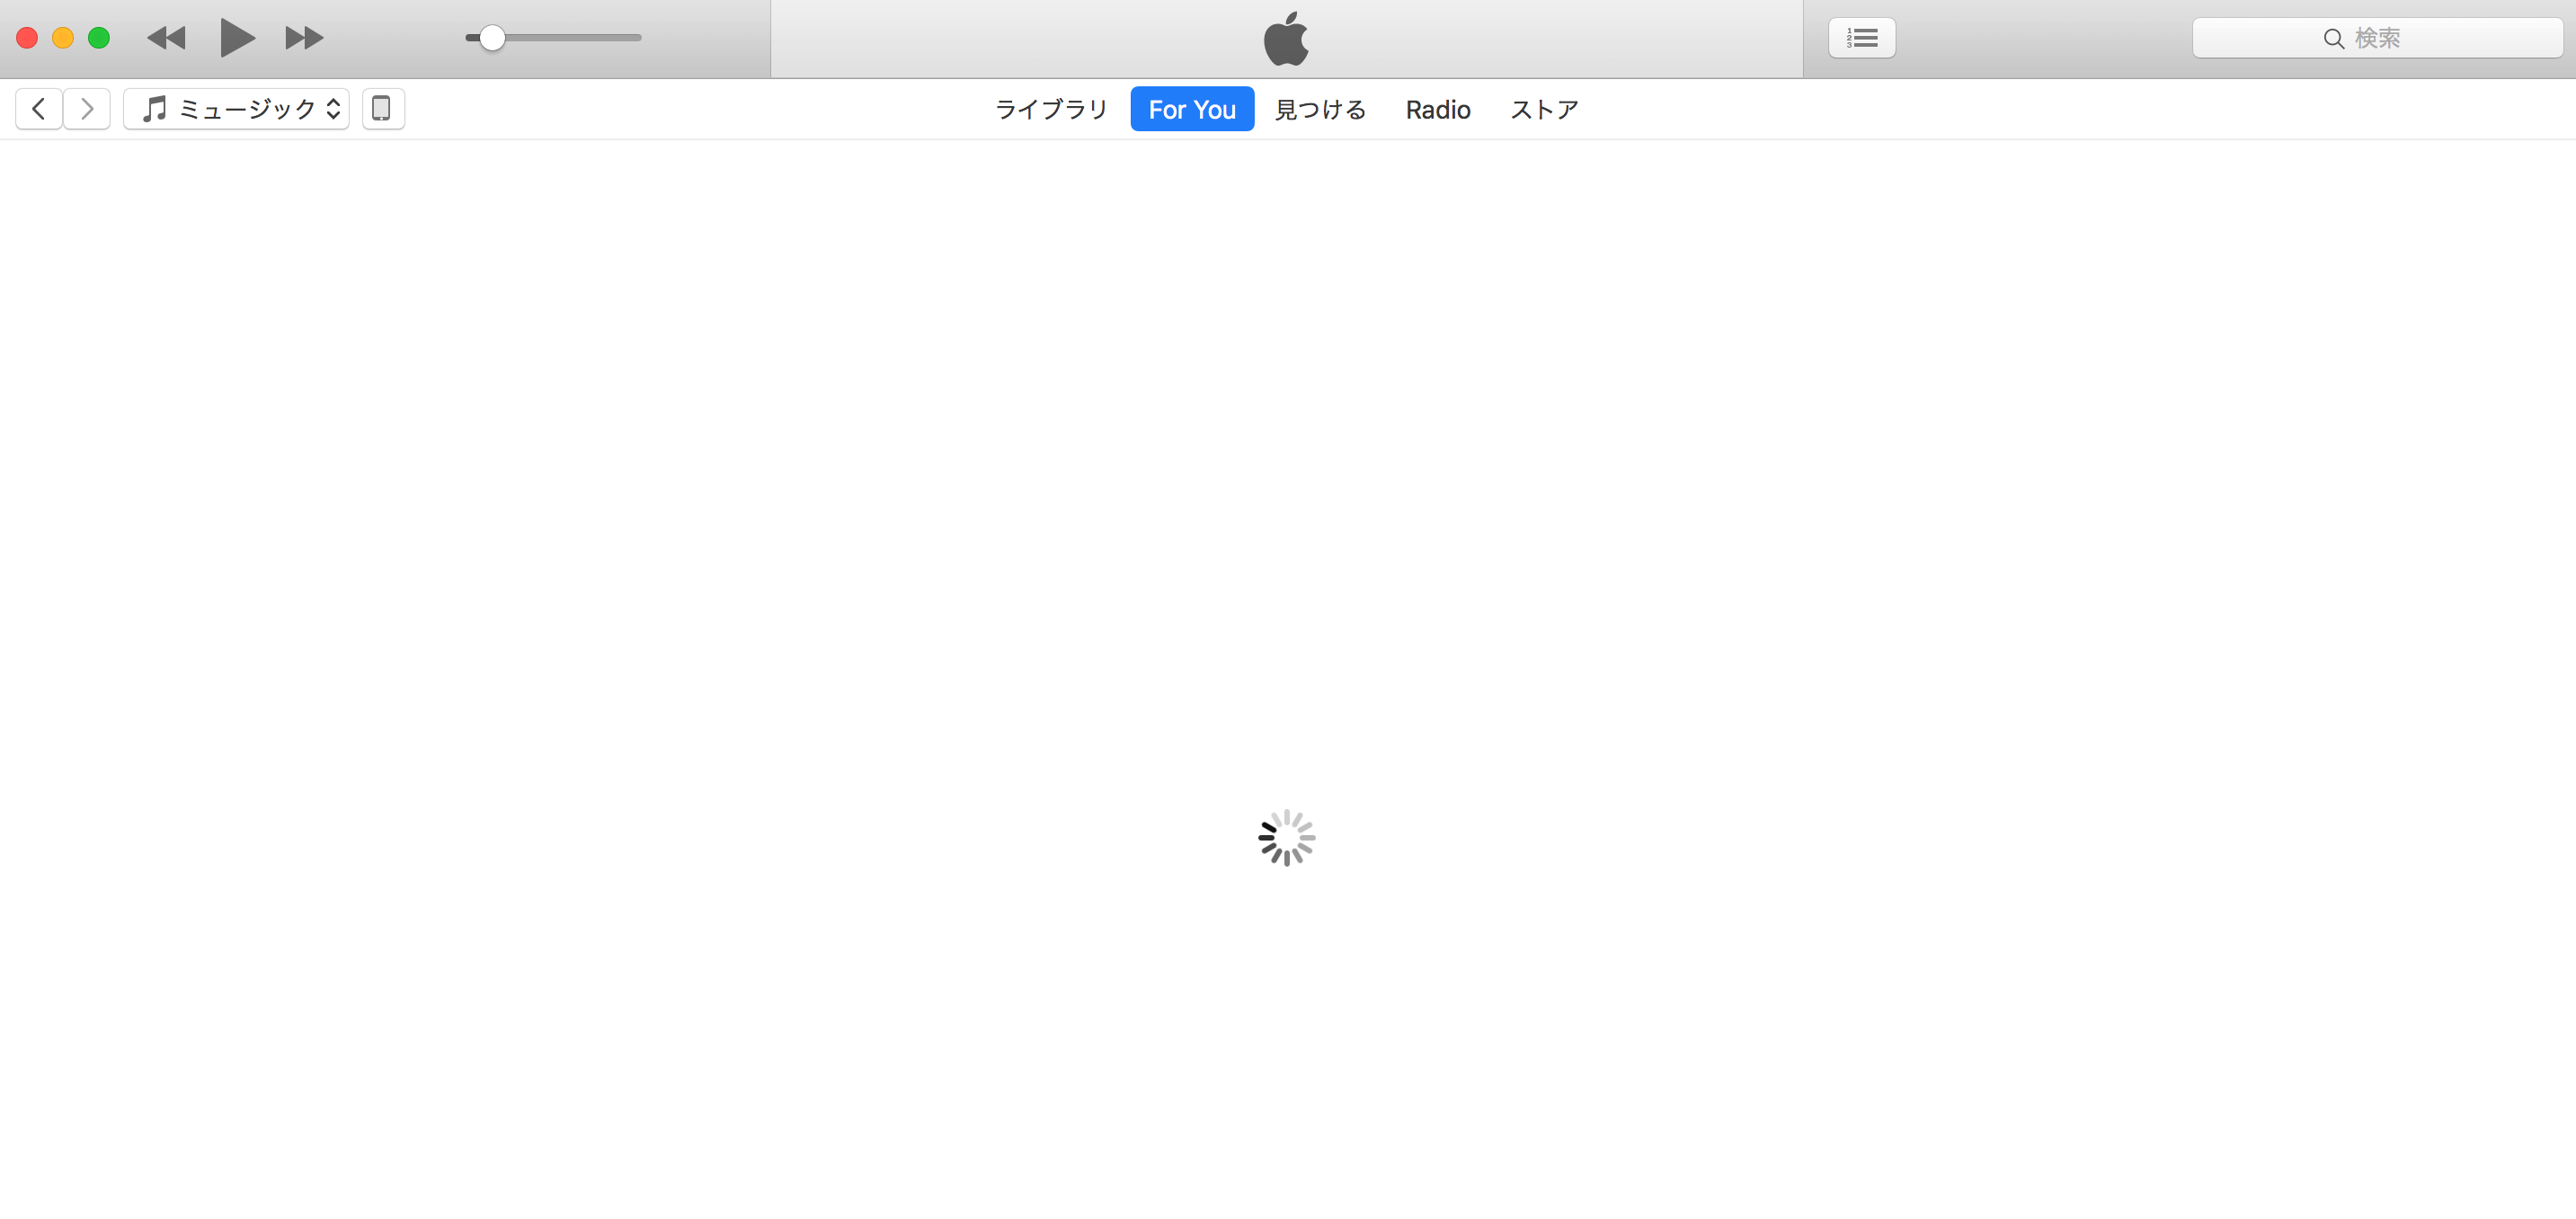Open the ミュージック media type dropdown

pos(237,108)
